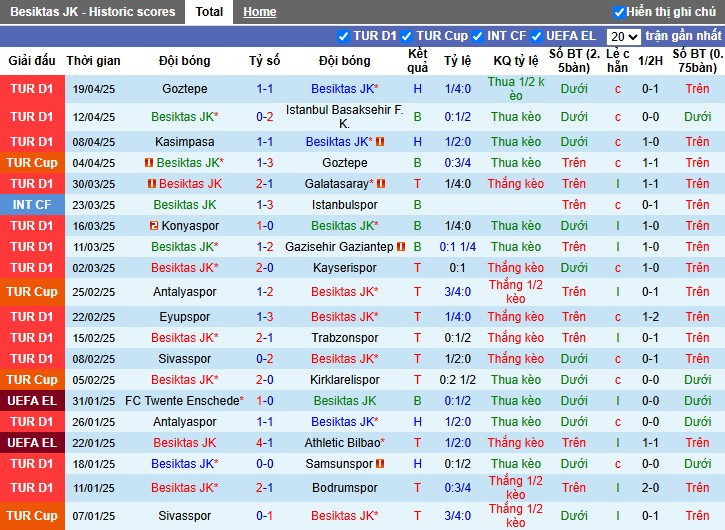
Task: Click the Kết quả column header
Action: click(418, 61)
